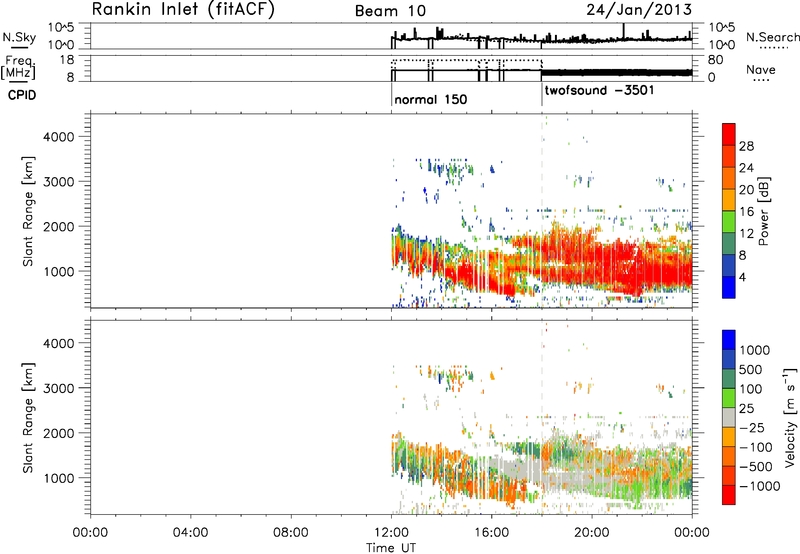Click the 'Slant Range [km]' label of velocity panel
The height and width of the screenshot is (554, 800).
coord(28,418)
